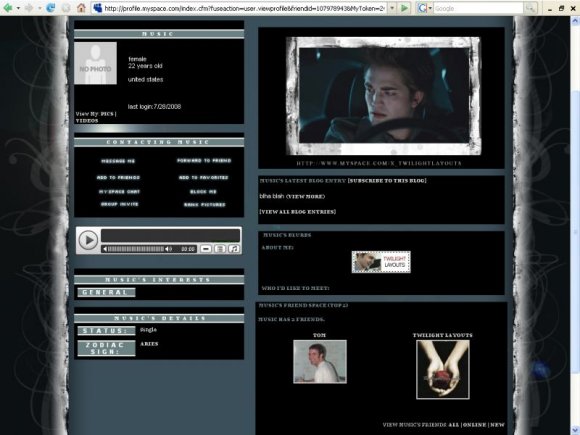580x435 pixels.
Task: Click the No Photo profile picture
Action: click(x=95, y=63)
